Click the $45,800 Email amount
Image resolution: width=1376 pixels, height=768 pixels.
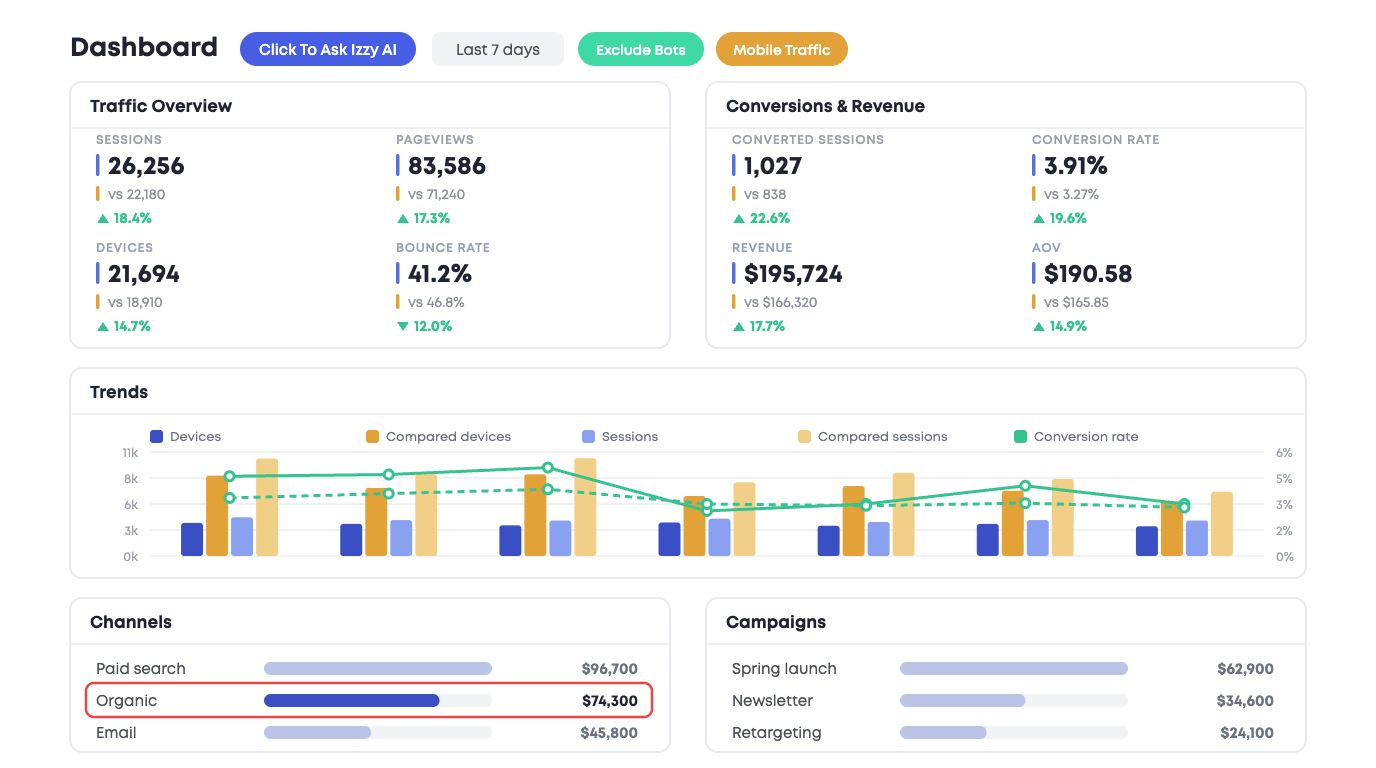tap(609, 732)
